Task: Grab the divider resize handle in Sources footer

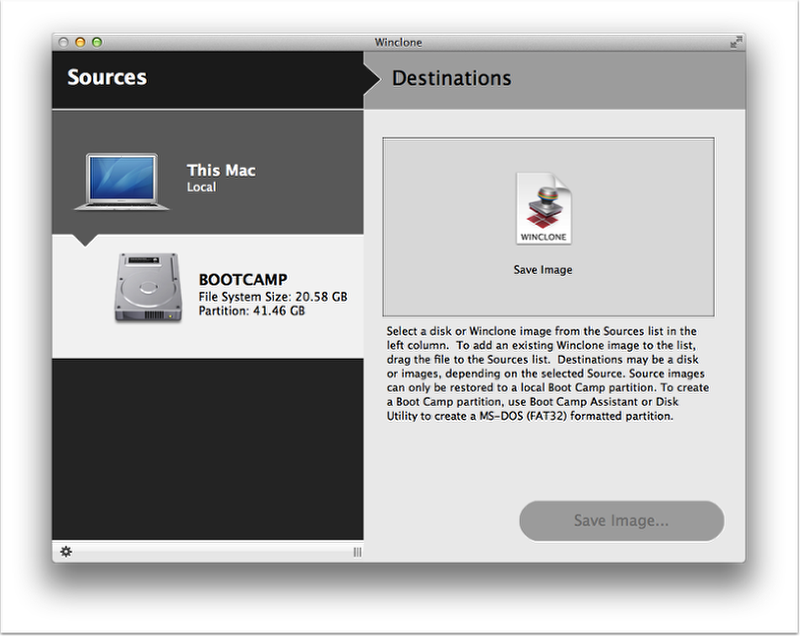Action: pos(357,552)
